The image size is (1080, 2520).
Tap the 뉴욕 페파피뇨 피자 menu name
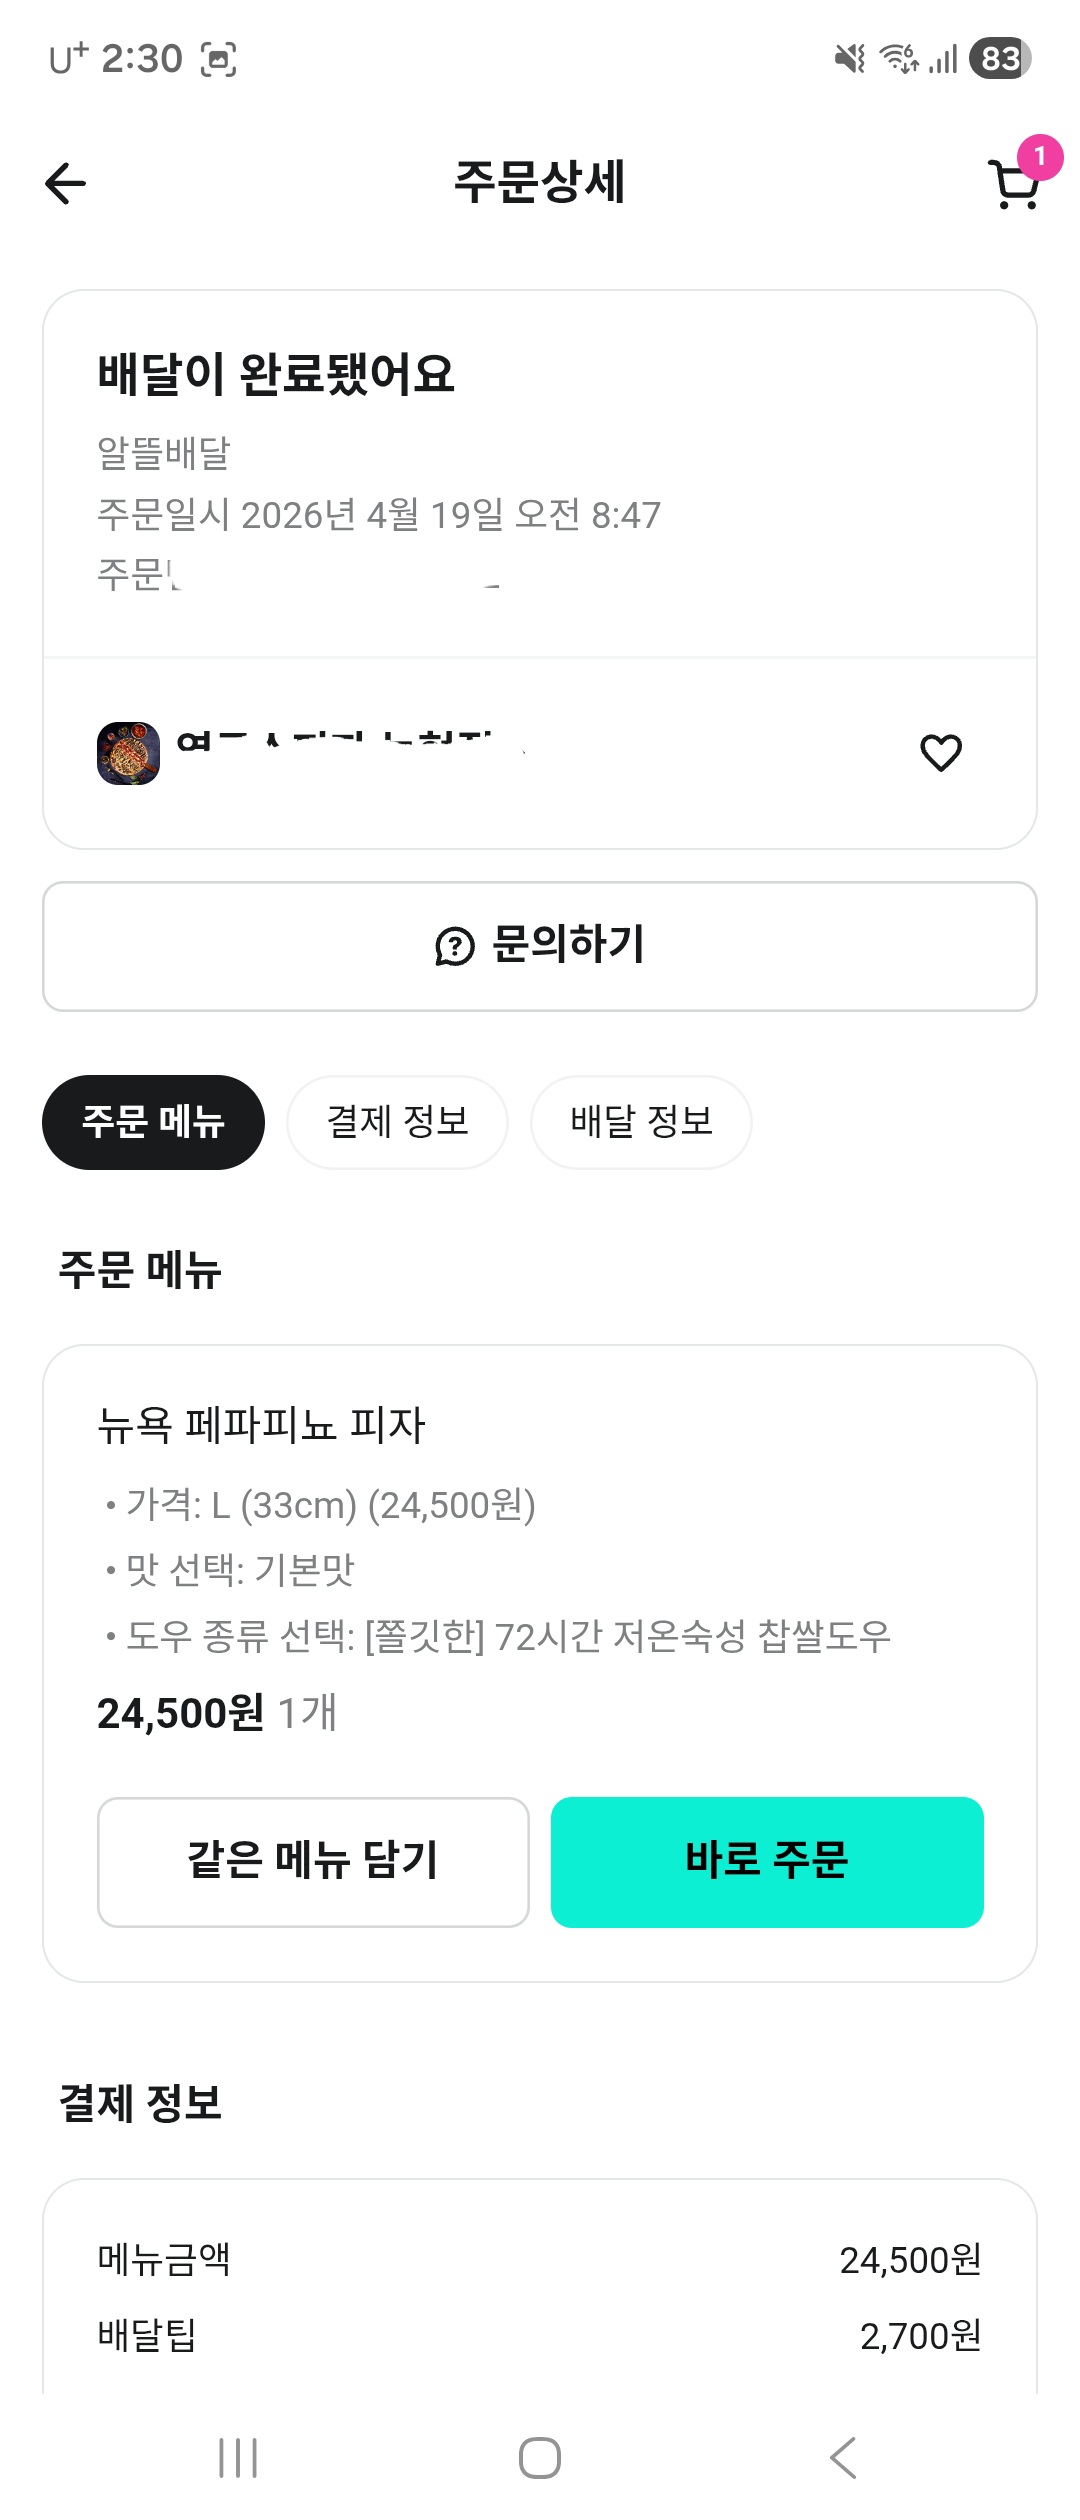tap(262, 1425)
